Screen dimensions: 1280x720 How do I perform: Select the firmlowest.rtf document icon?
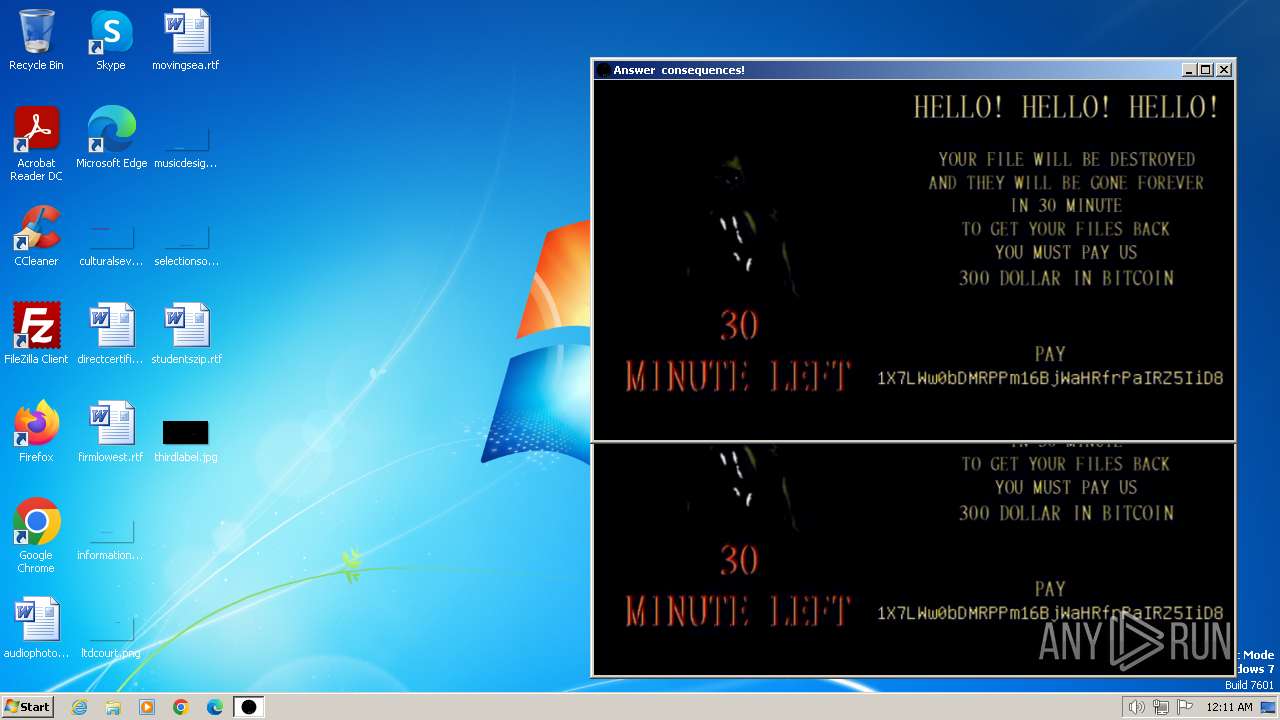tap(111, 432)
